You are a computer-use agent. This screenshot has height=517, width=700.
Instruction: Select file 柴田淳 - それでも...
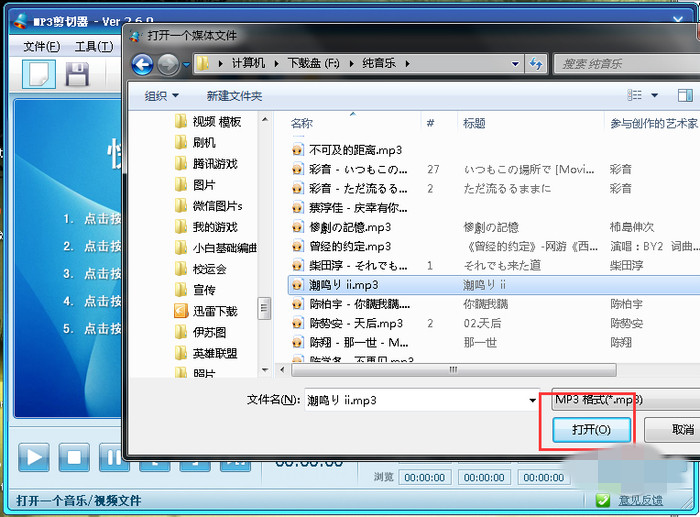tap(350, 266)
